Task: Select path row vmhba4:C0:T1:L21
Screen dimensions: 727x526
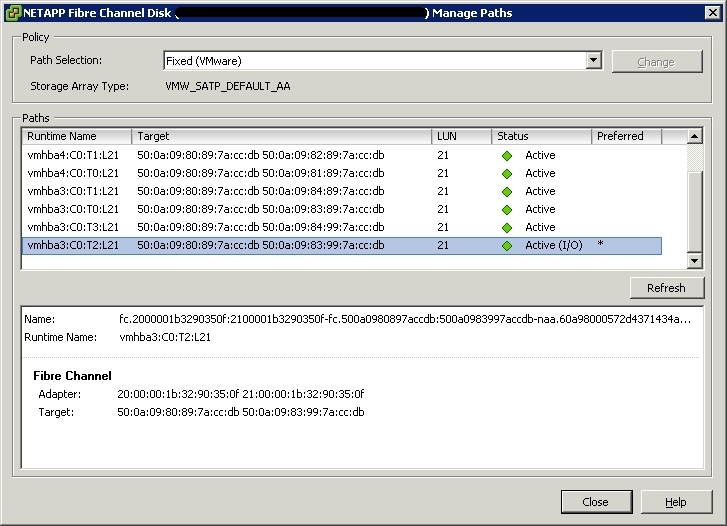Action: 342,155
